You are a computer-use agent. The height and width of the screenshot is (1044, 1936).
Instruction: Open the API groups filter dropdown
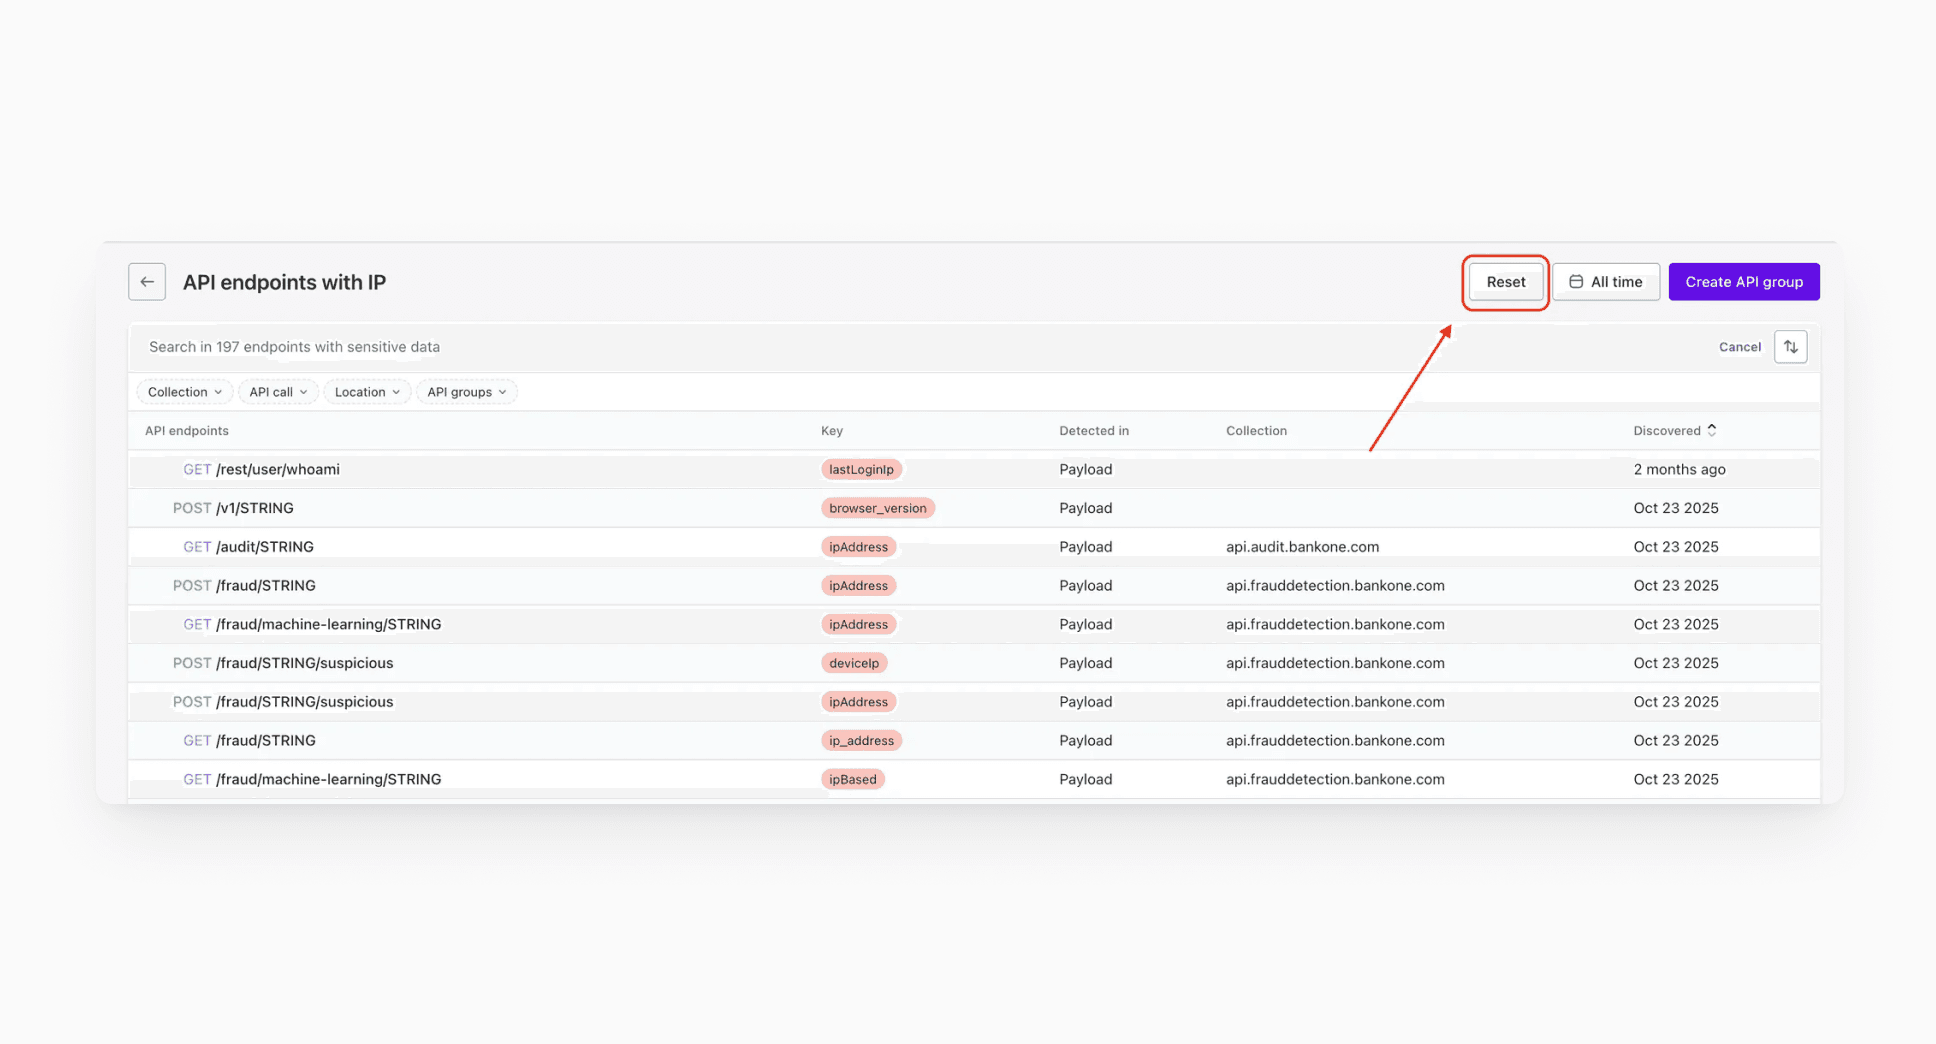(466, 391)
